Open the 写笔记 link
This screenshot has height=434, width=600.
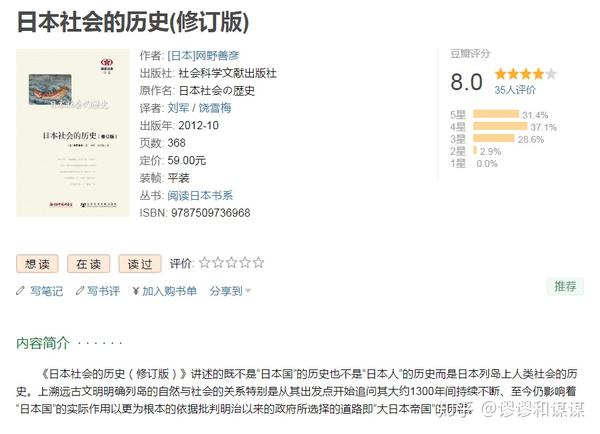pyautogui.click(x=47, y=291)
